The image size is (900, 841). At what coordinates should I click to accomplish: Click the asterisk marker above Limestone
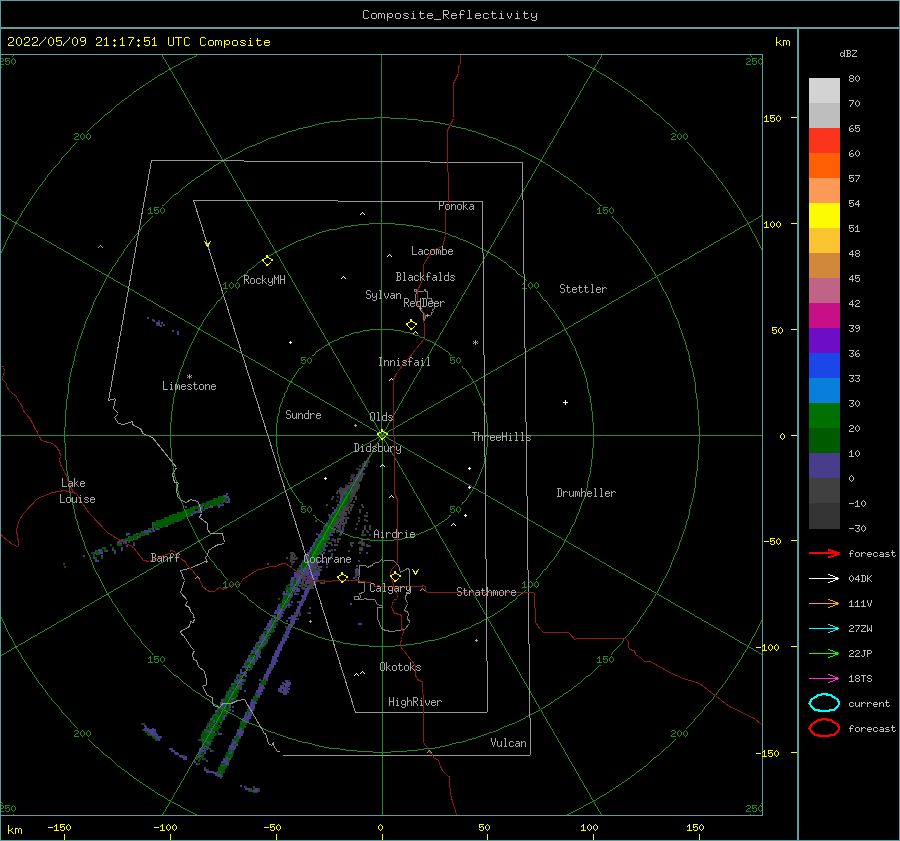[189, 377]
